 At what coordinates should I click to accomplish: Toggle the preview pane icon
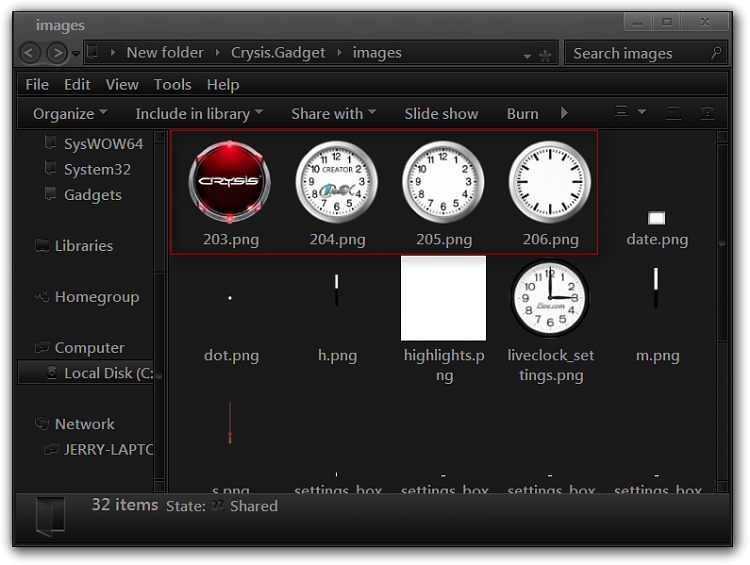673,113
